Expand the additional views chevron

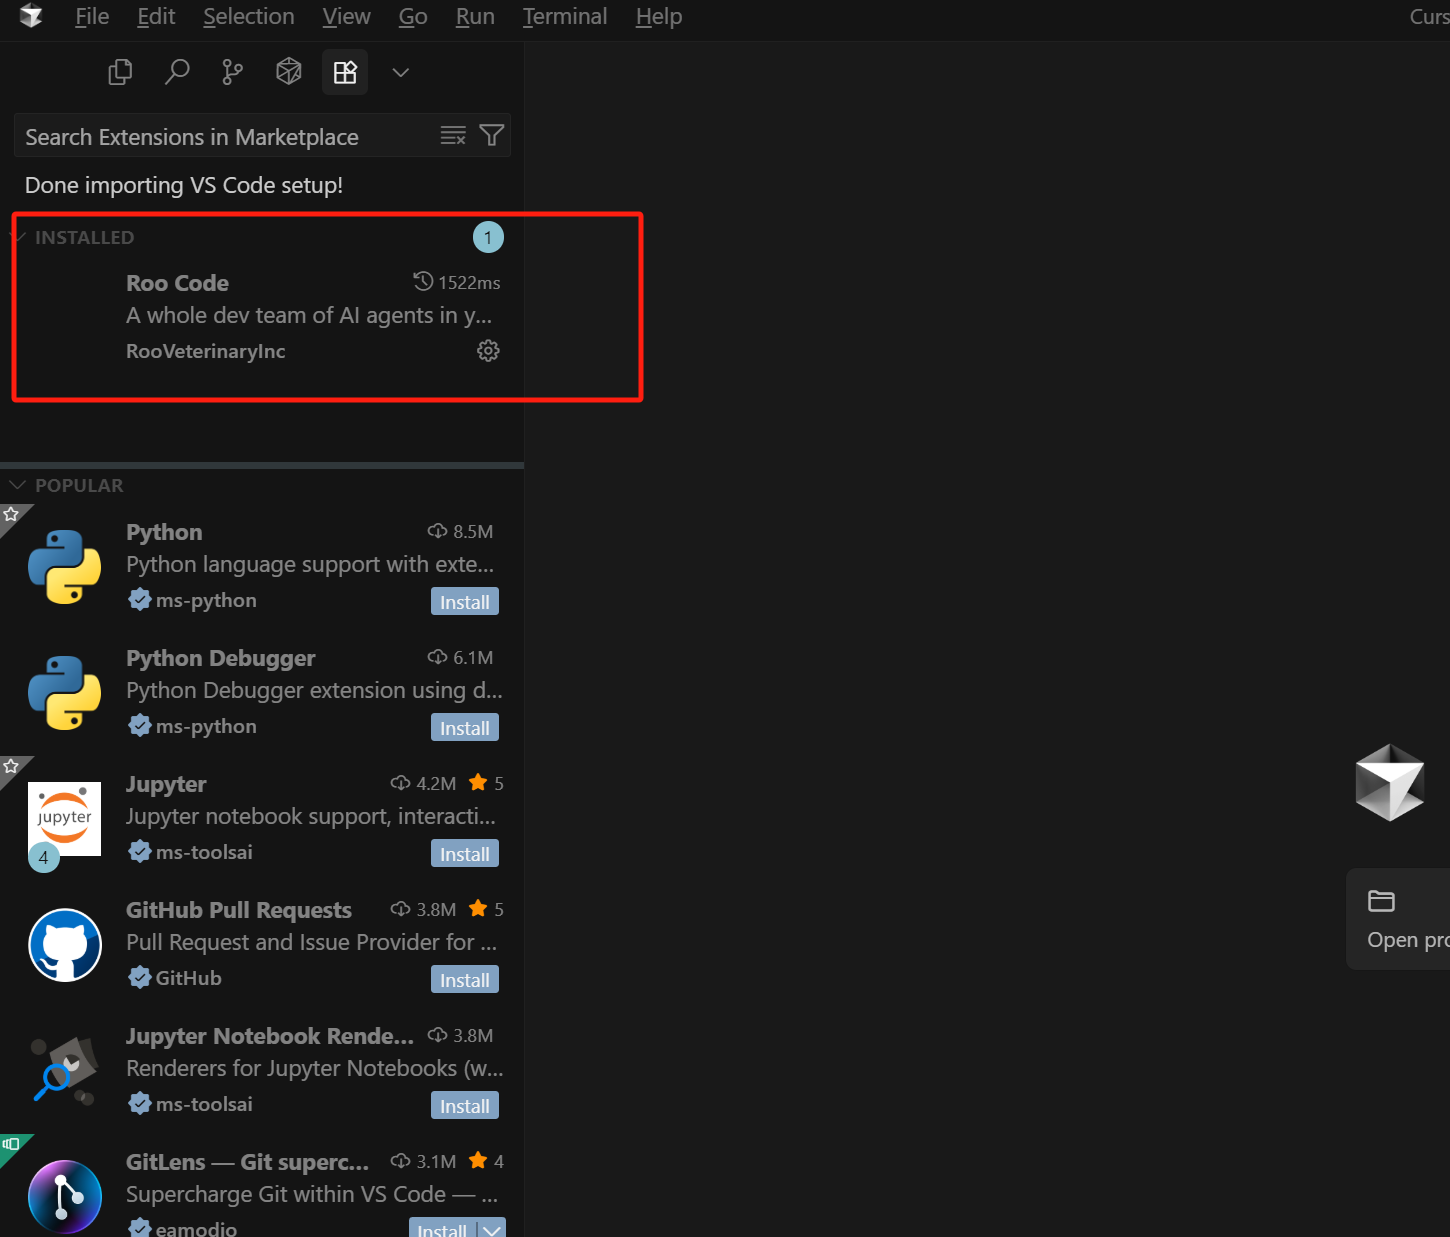click(x=401, y=72)
